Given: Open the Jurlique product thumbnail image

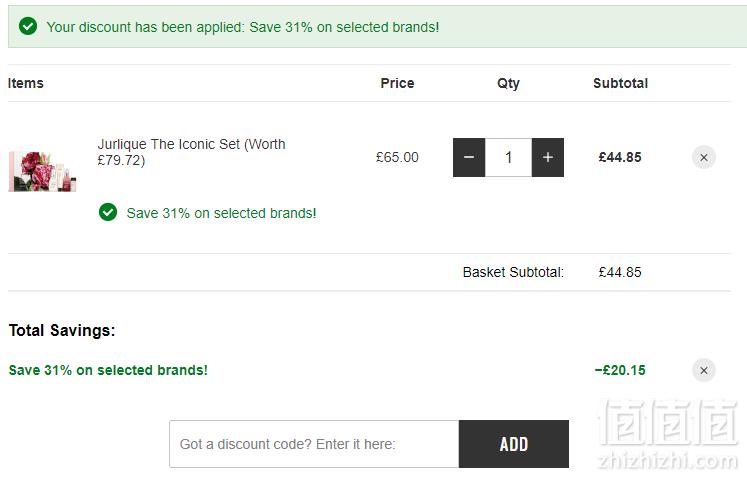Looking at the screenshot, I should tap(42, 171).
